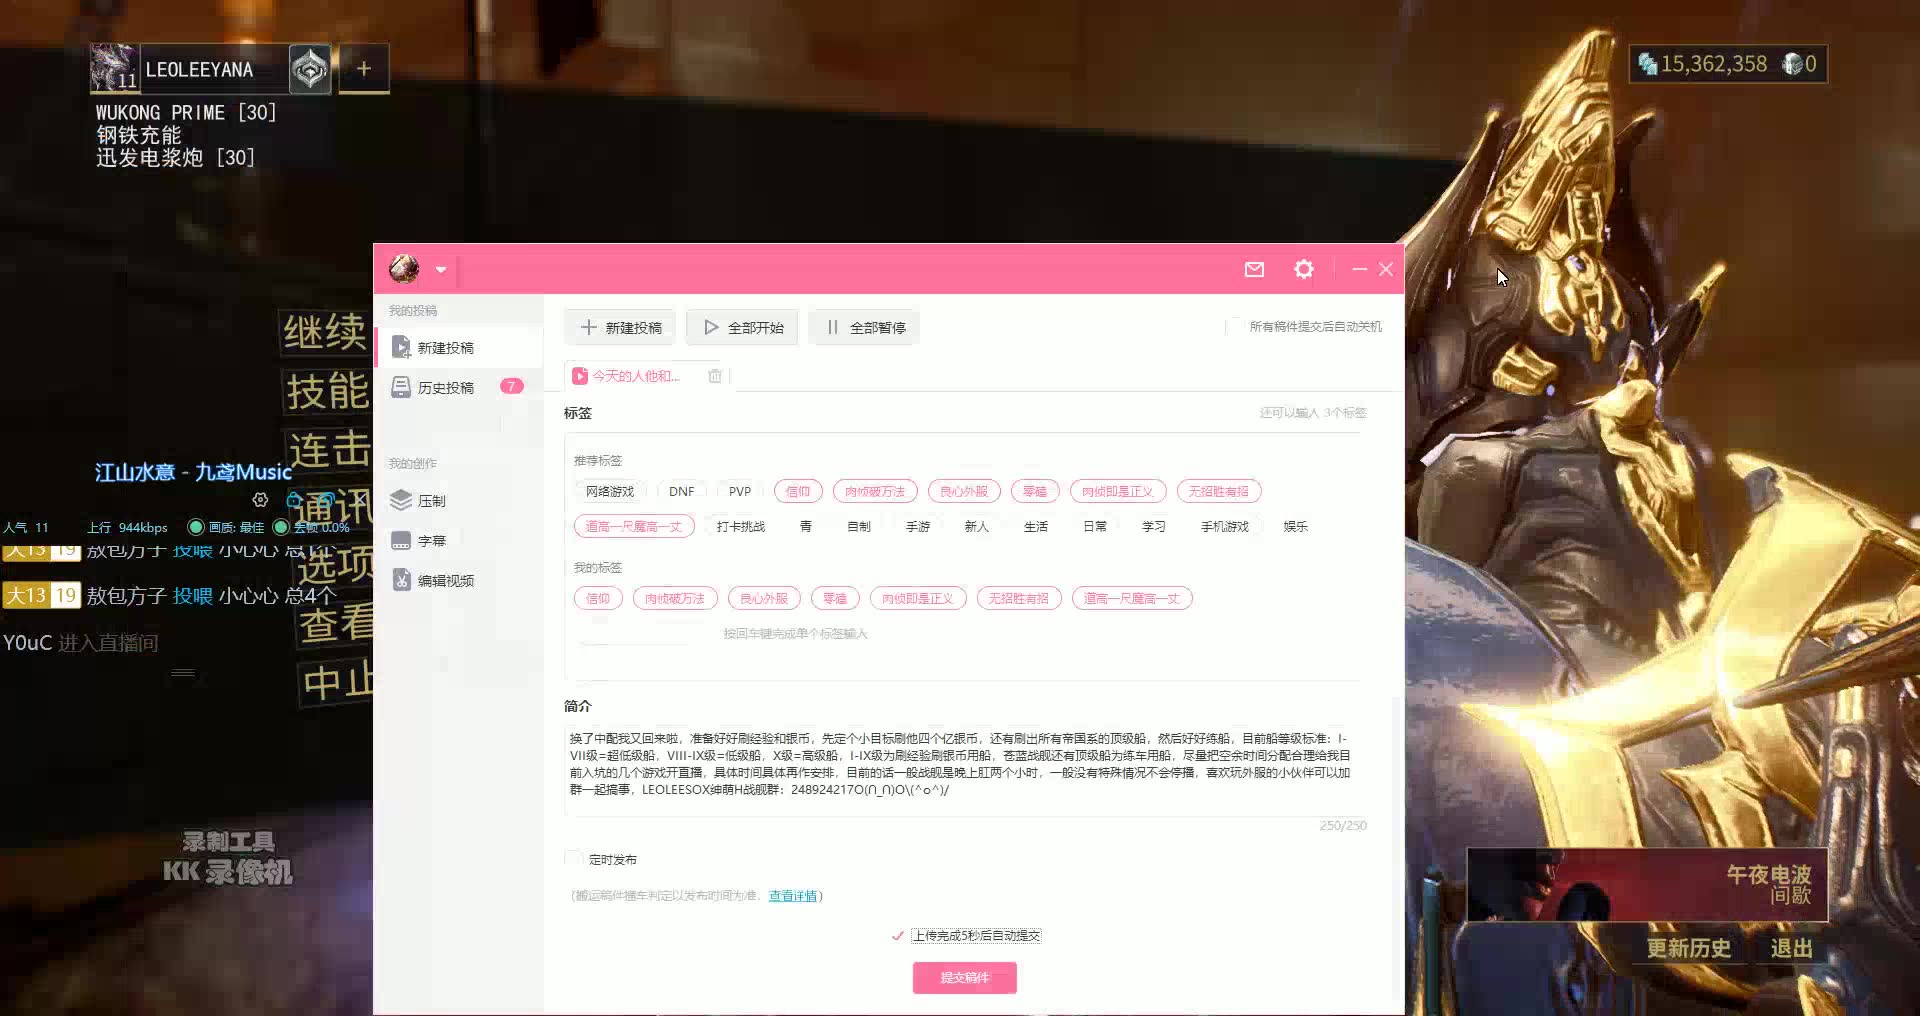Add recommended tag DNF
The image size is (1920, 1016).
tap(682, 491)
